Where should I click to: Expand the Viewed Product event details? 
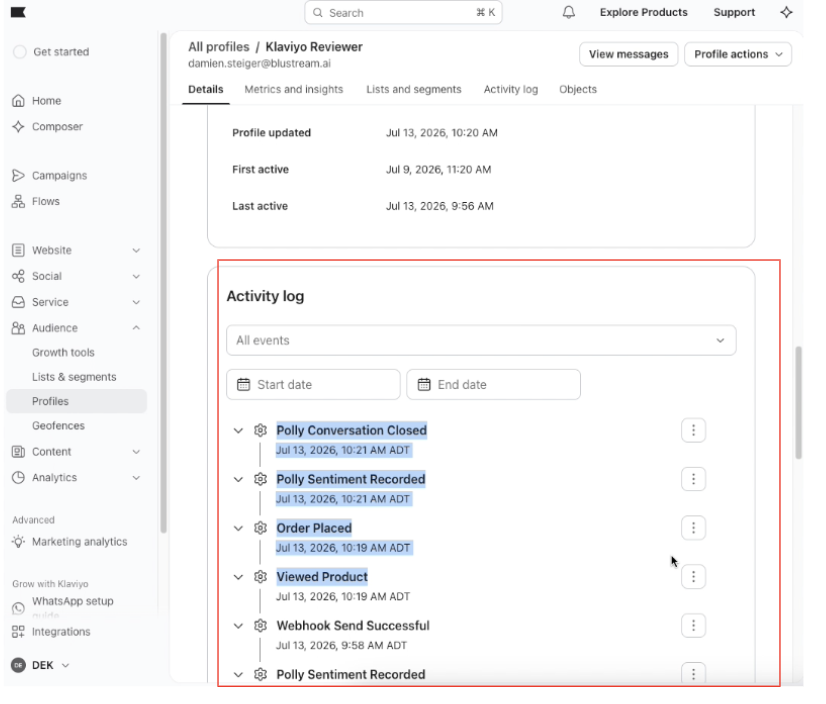[x=238, y=577]
